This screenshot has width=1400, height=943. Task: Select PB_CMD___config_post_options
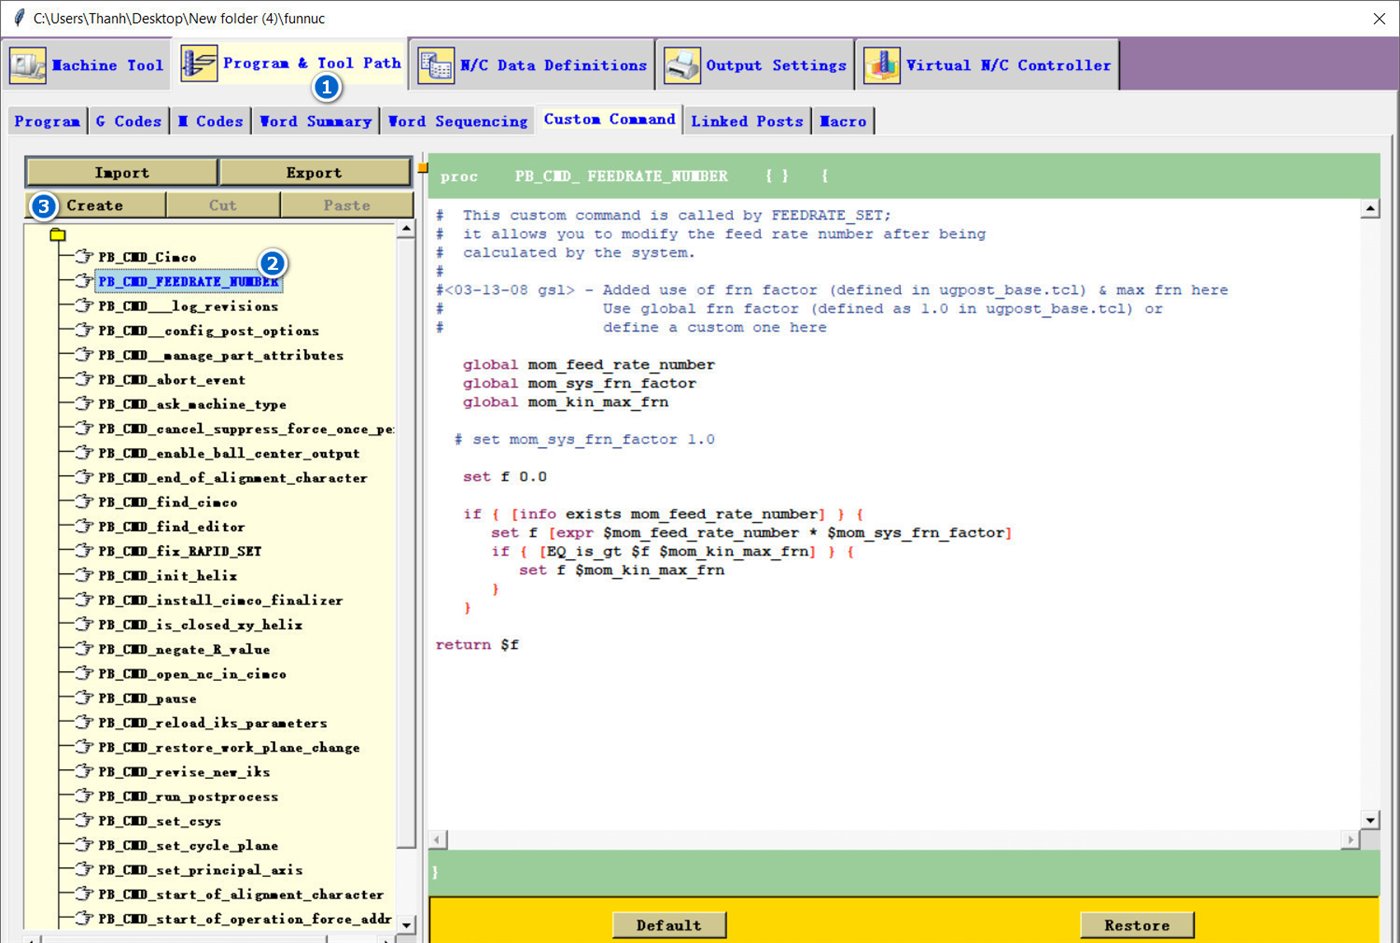(209, 331)
